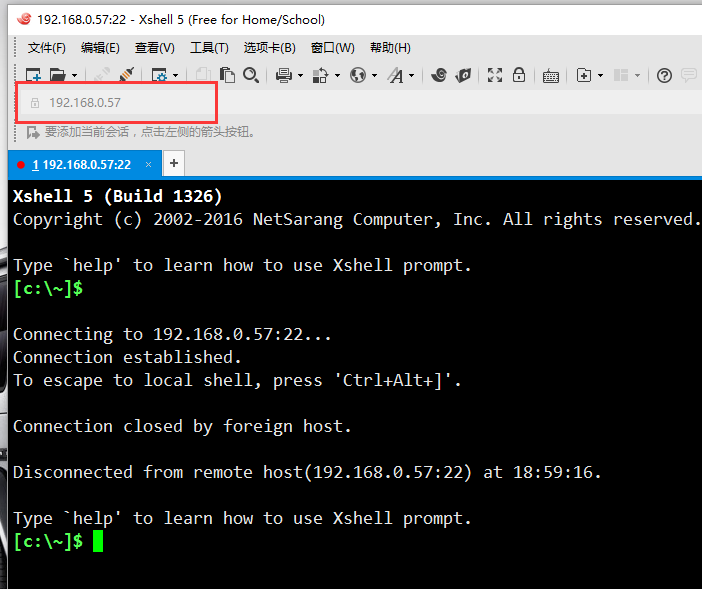Expand the Print dropdown arrow
This screenshot has height=589, width=702.
tap(300, 76)
